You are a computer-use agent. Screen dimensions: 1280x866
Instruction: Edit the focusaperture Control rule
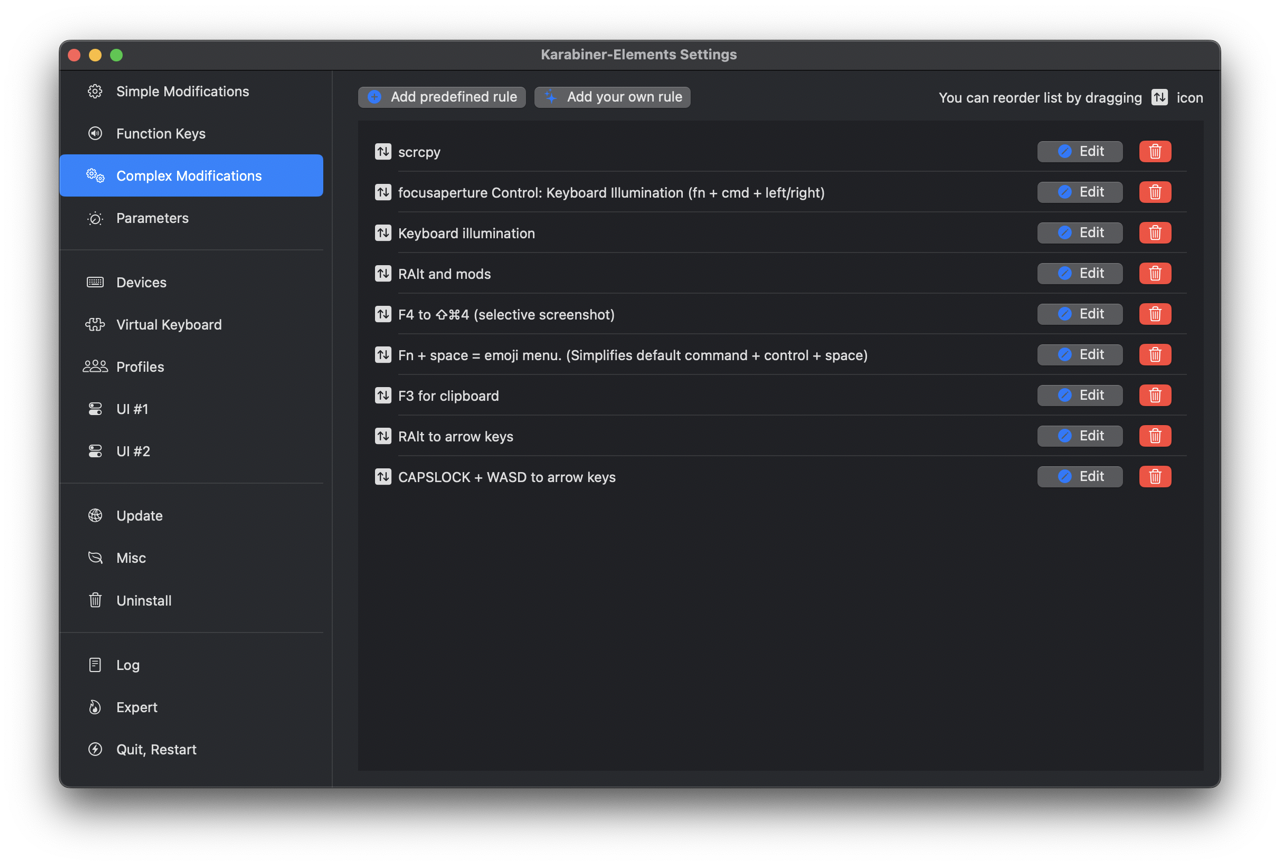[x=1080, y=192]
